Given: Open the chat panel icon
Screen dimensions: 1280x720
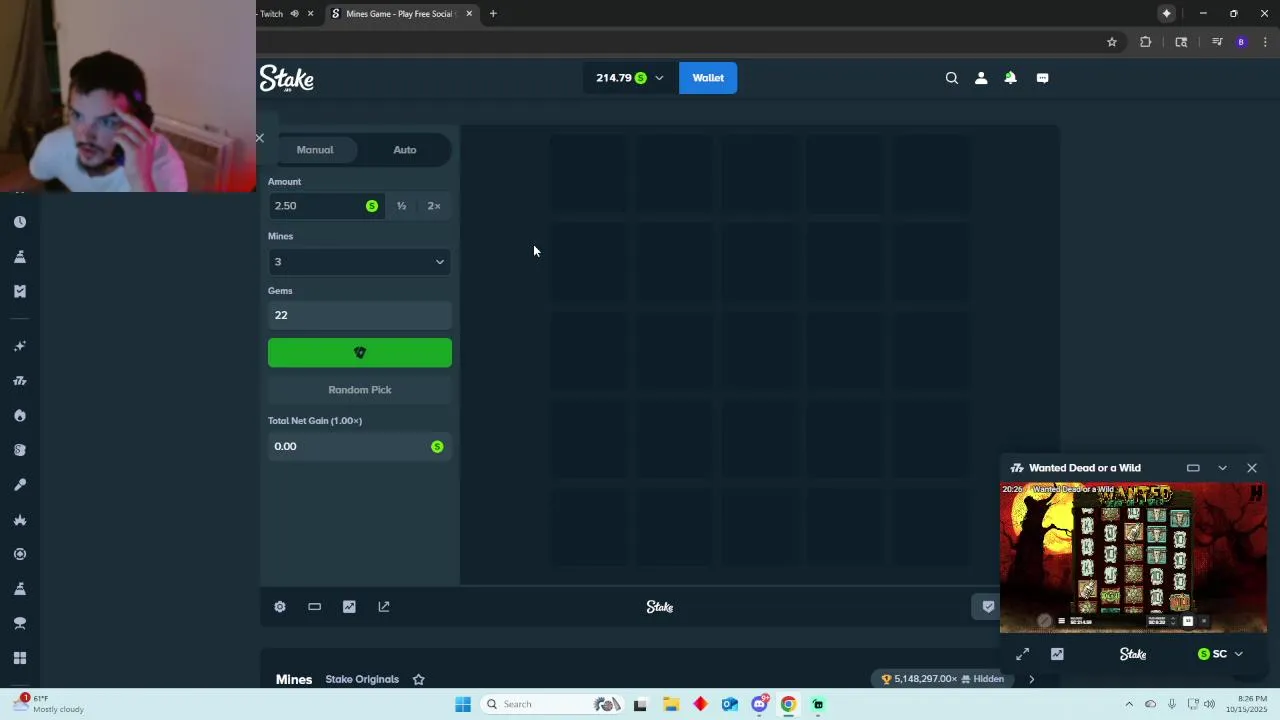Looking at the screenshot, I should 1042,78.
